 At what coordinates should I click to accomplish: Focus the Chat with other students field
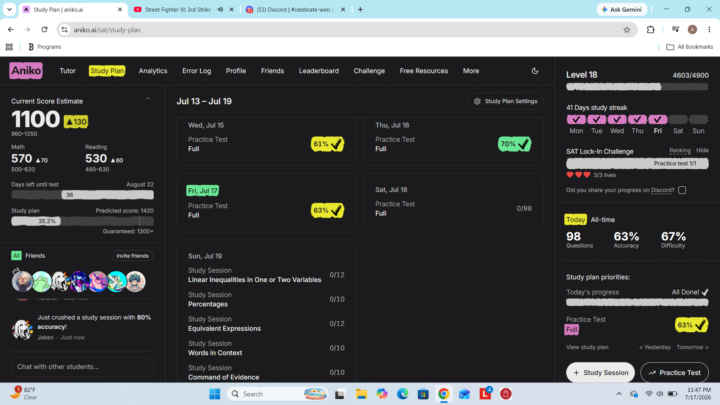[82, 366]
